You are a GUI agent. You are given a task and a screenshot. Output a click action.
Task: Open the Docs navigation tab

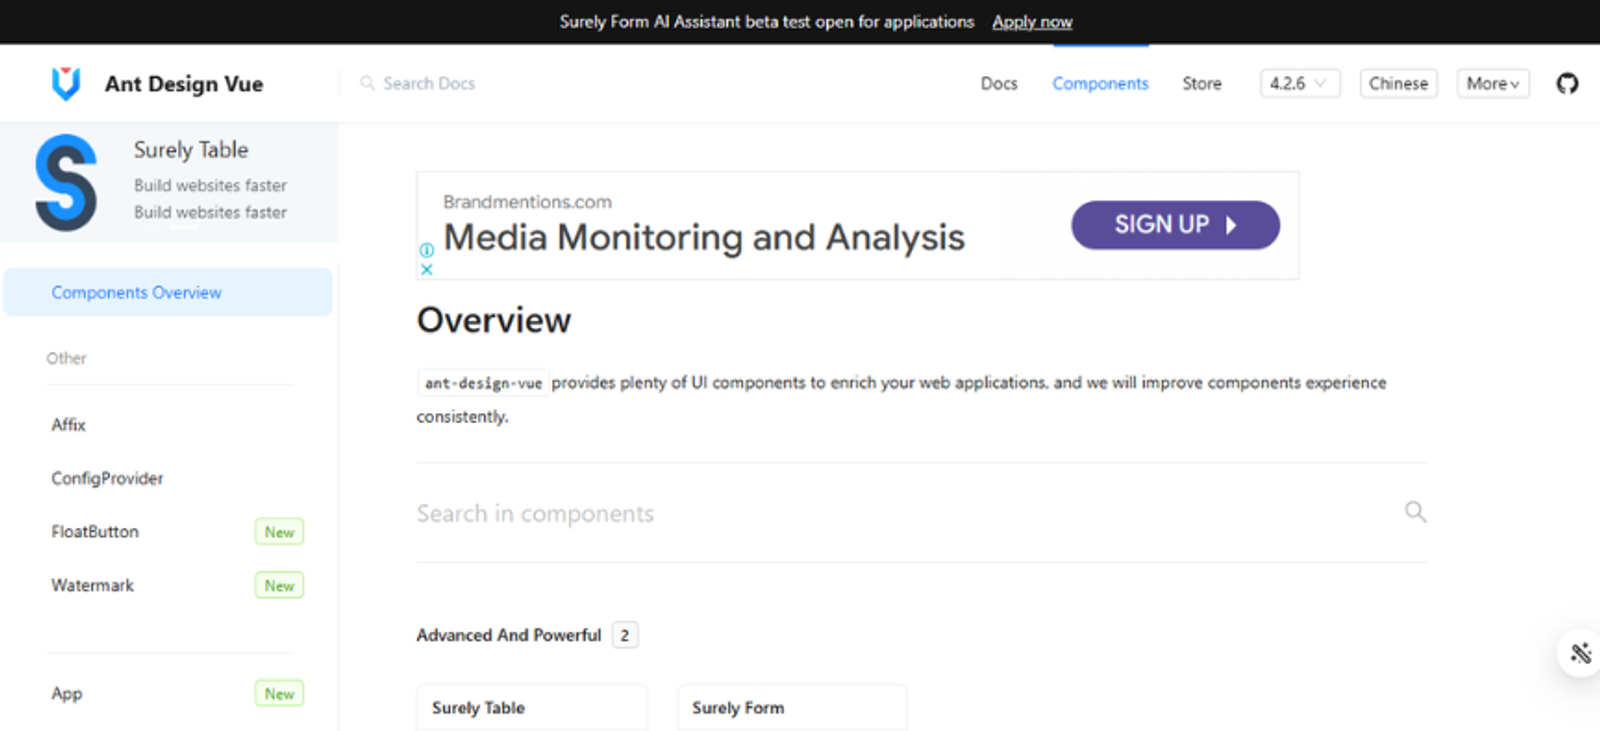pos(999,84)
